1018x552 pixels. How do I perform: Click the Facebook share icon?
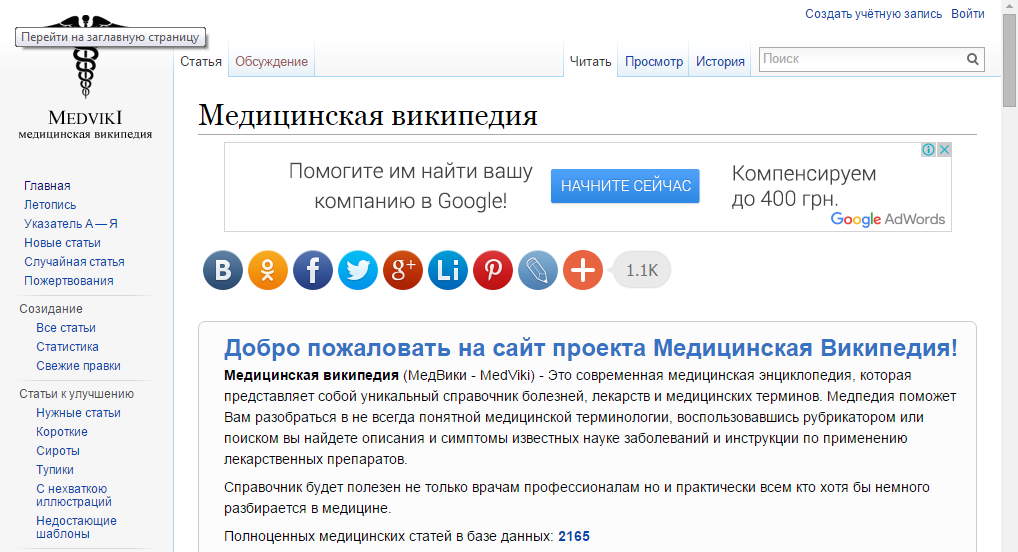313,270
